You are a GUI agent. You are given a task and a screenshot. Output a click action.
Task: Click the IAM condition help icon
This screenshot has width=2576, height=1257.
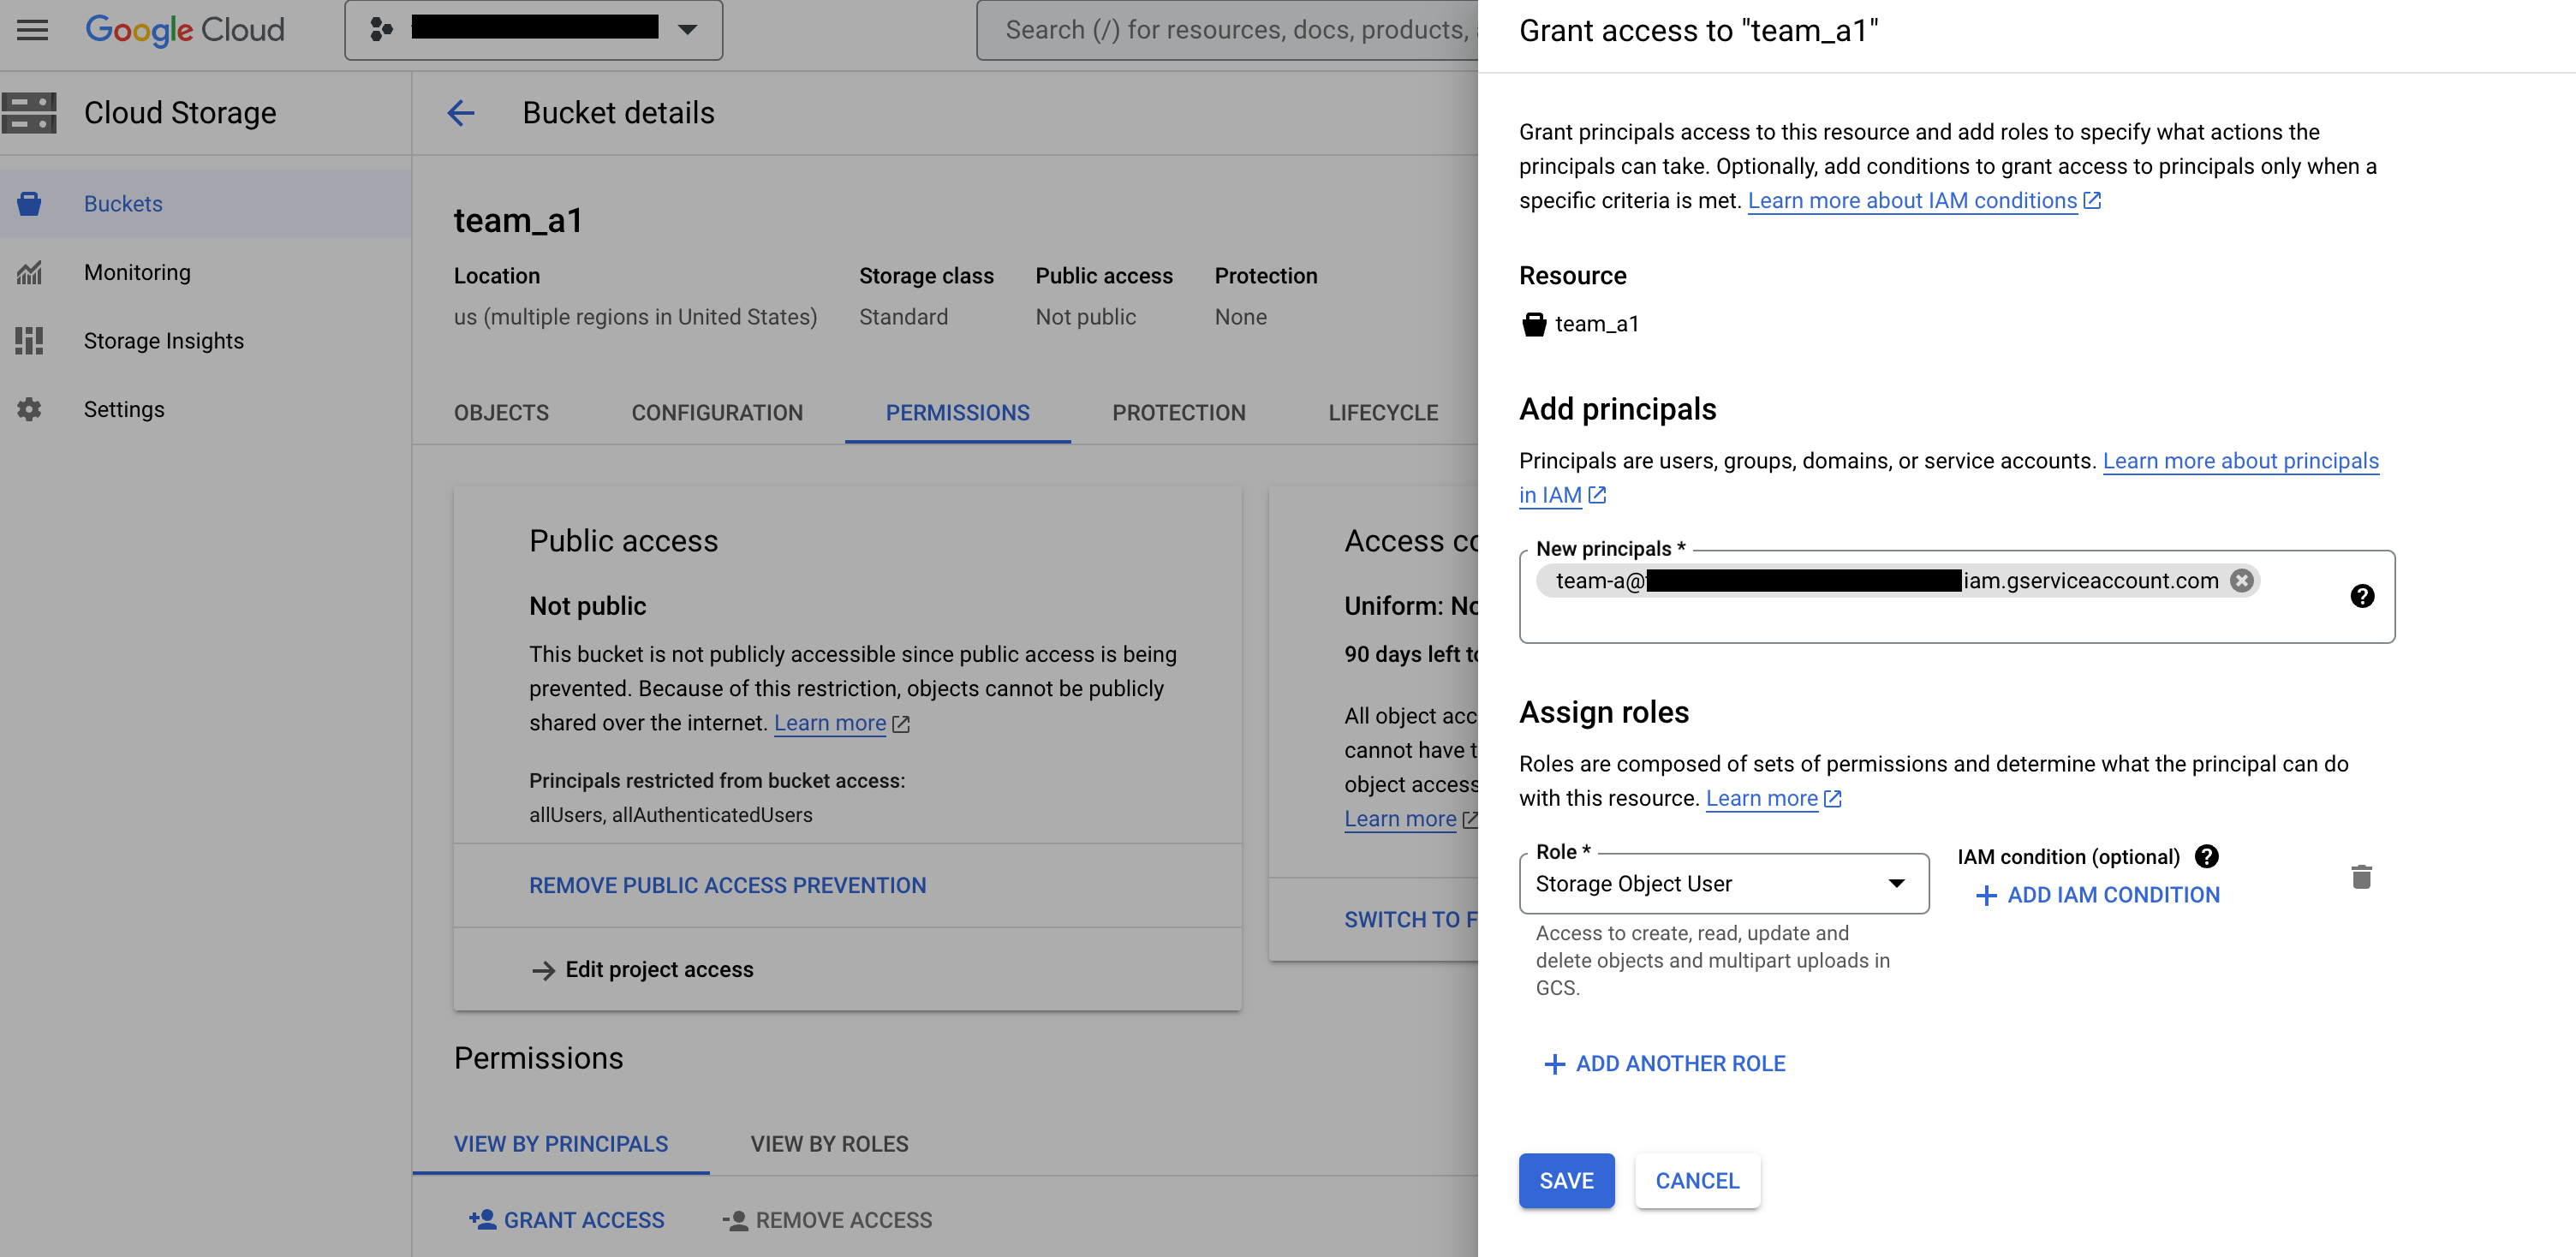(2206, 857)
